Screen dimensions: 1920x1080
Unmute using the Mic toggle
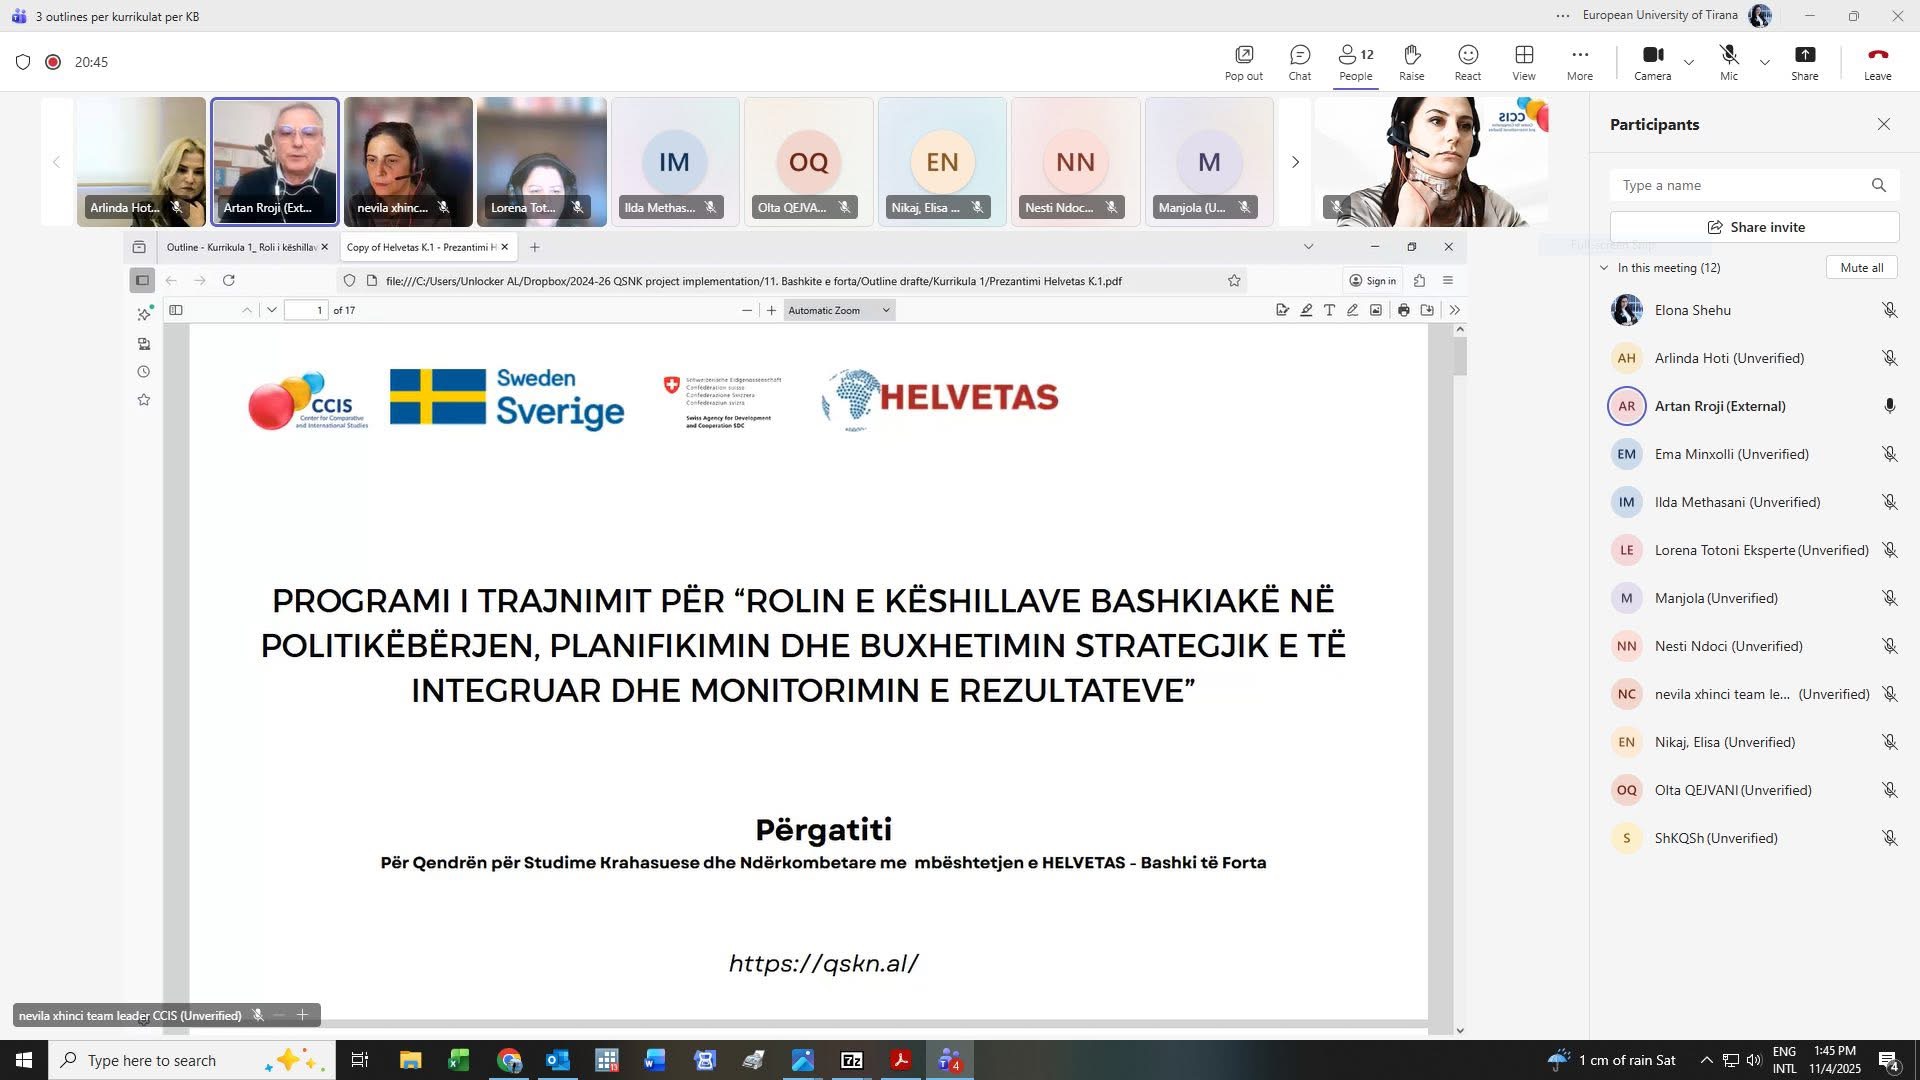point(1728,62)
